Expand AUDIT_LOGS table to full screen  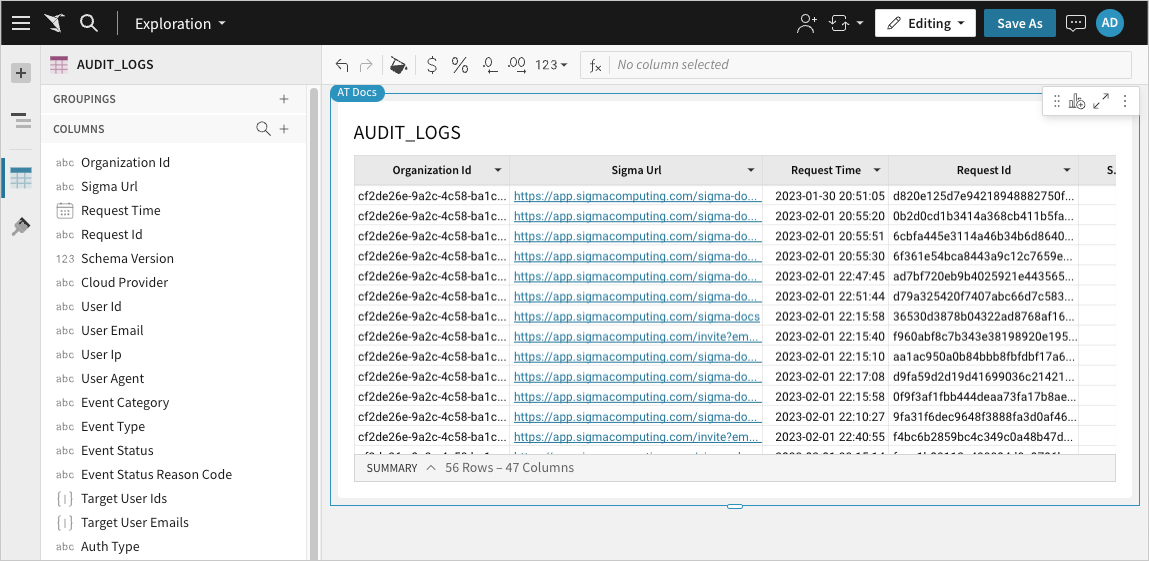(1101, 101)
